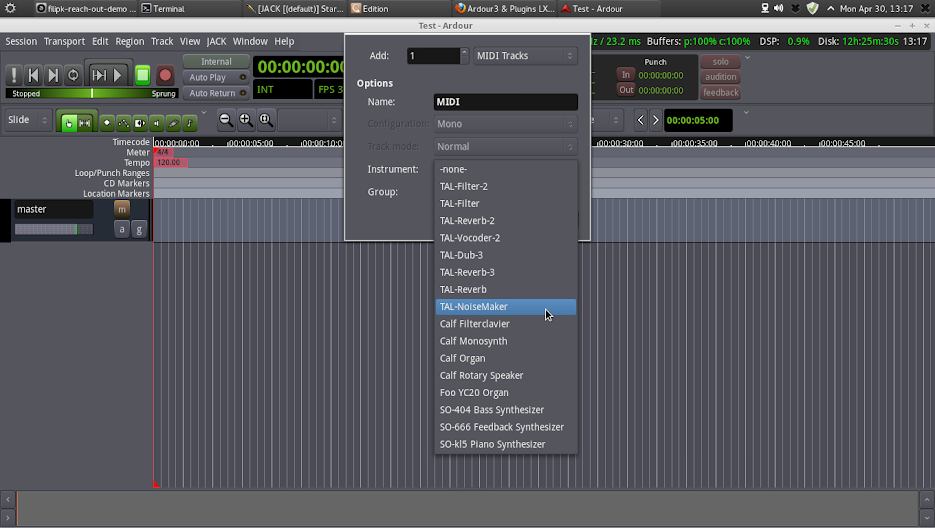Image resolution: width=935 pixels, height=528 pixels.
Task: Open the JACK menu
Action: (x=216, y=41)
